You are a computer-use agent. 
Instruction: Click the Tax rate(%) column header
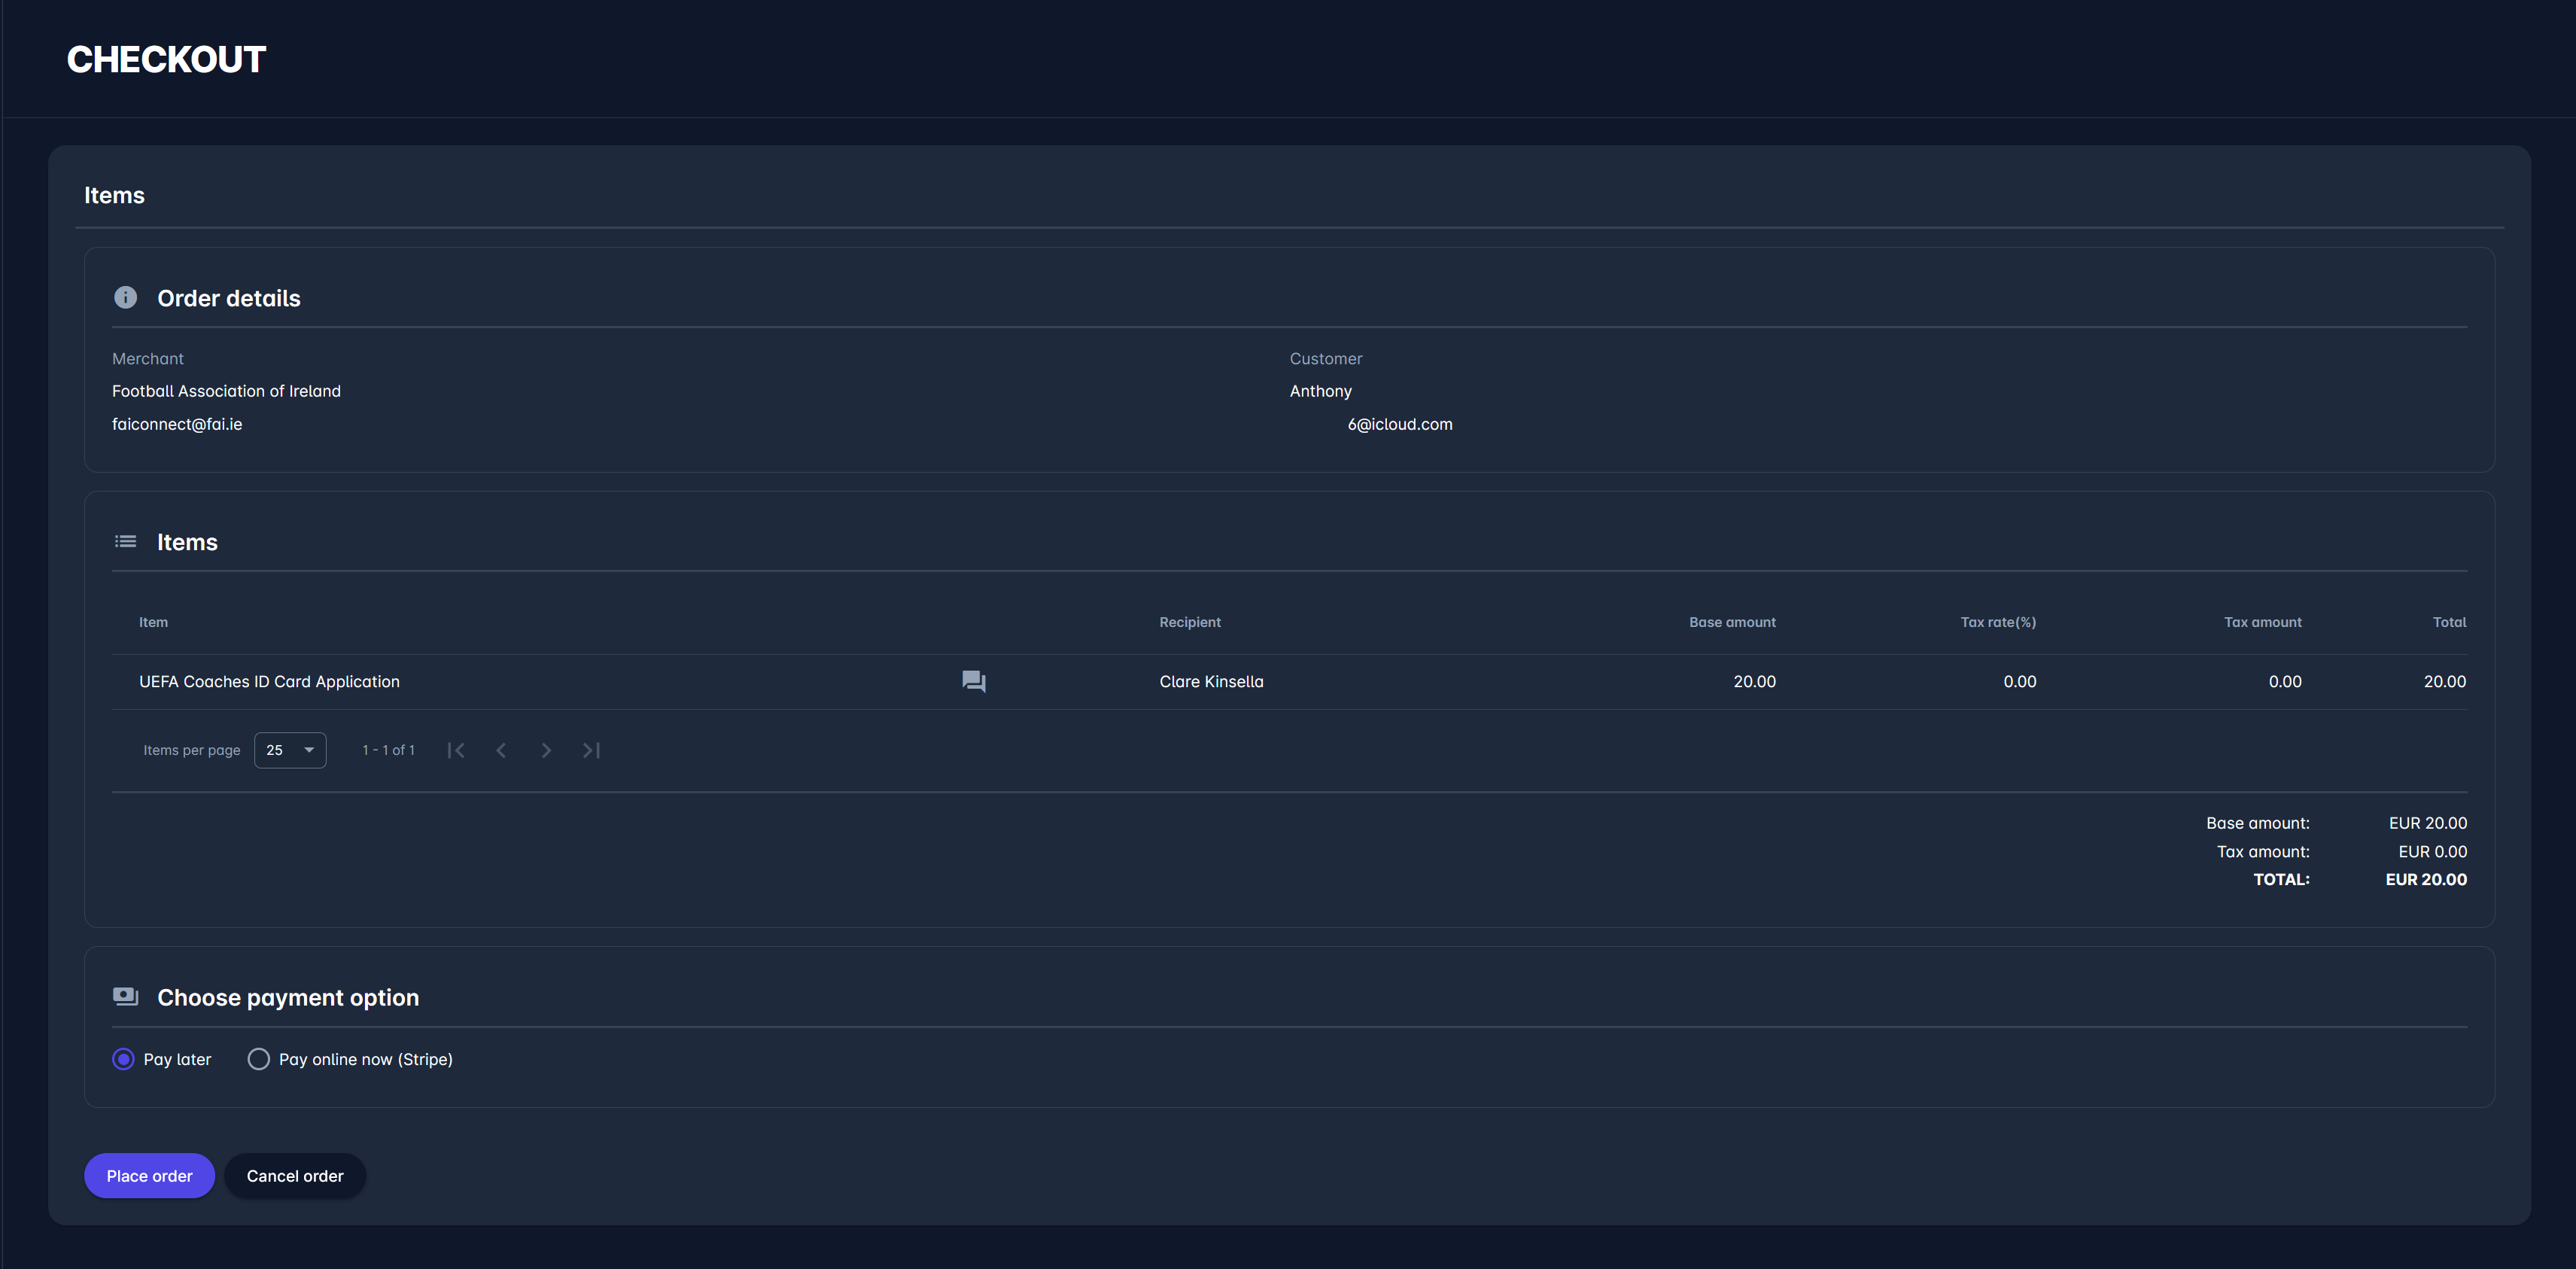[1997, 622]
